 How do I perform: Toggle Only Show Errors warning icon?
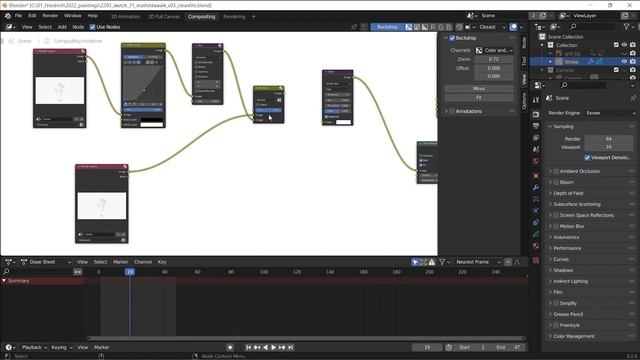[x=431, y=262]
